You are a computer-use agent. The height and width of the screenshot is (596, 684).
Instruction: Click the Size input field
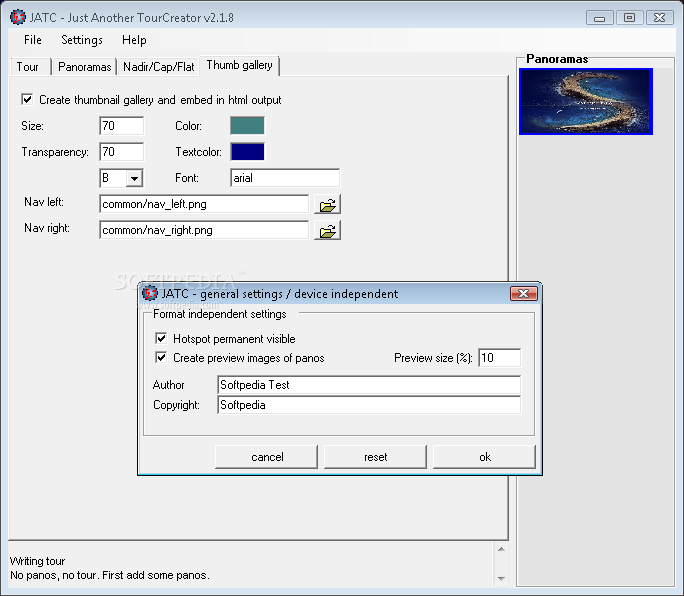pos(122,126)
